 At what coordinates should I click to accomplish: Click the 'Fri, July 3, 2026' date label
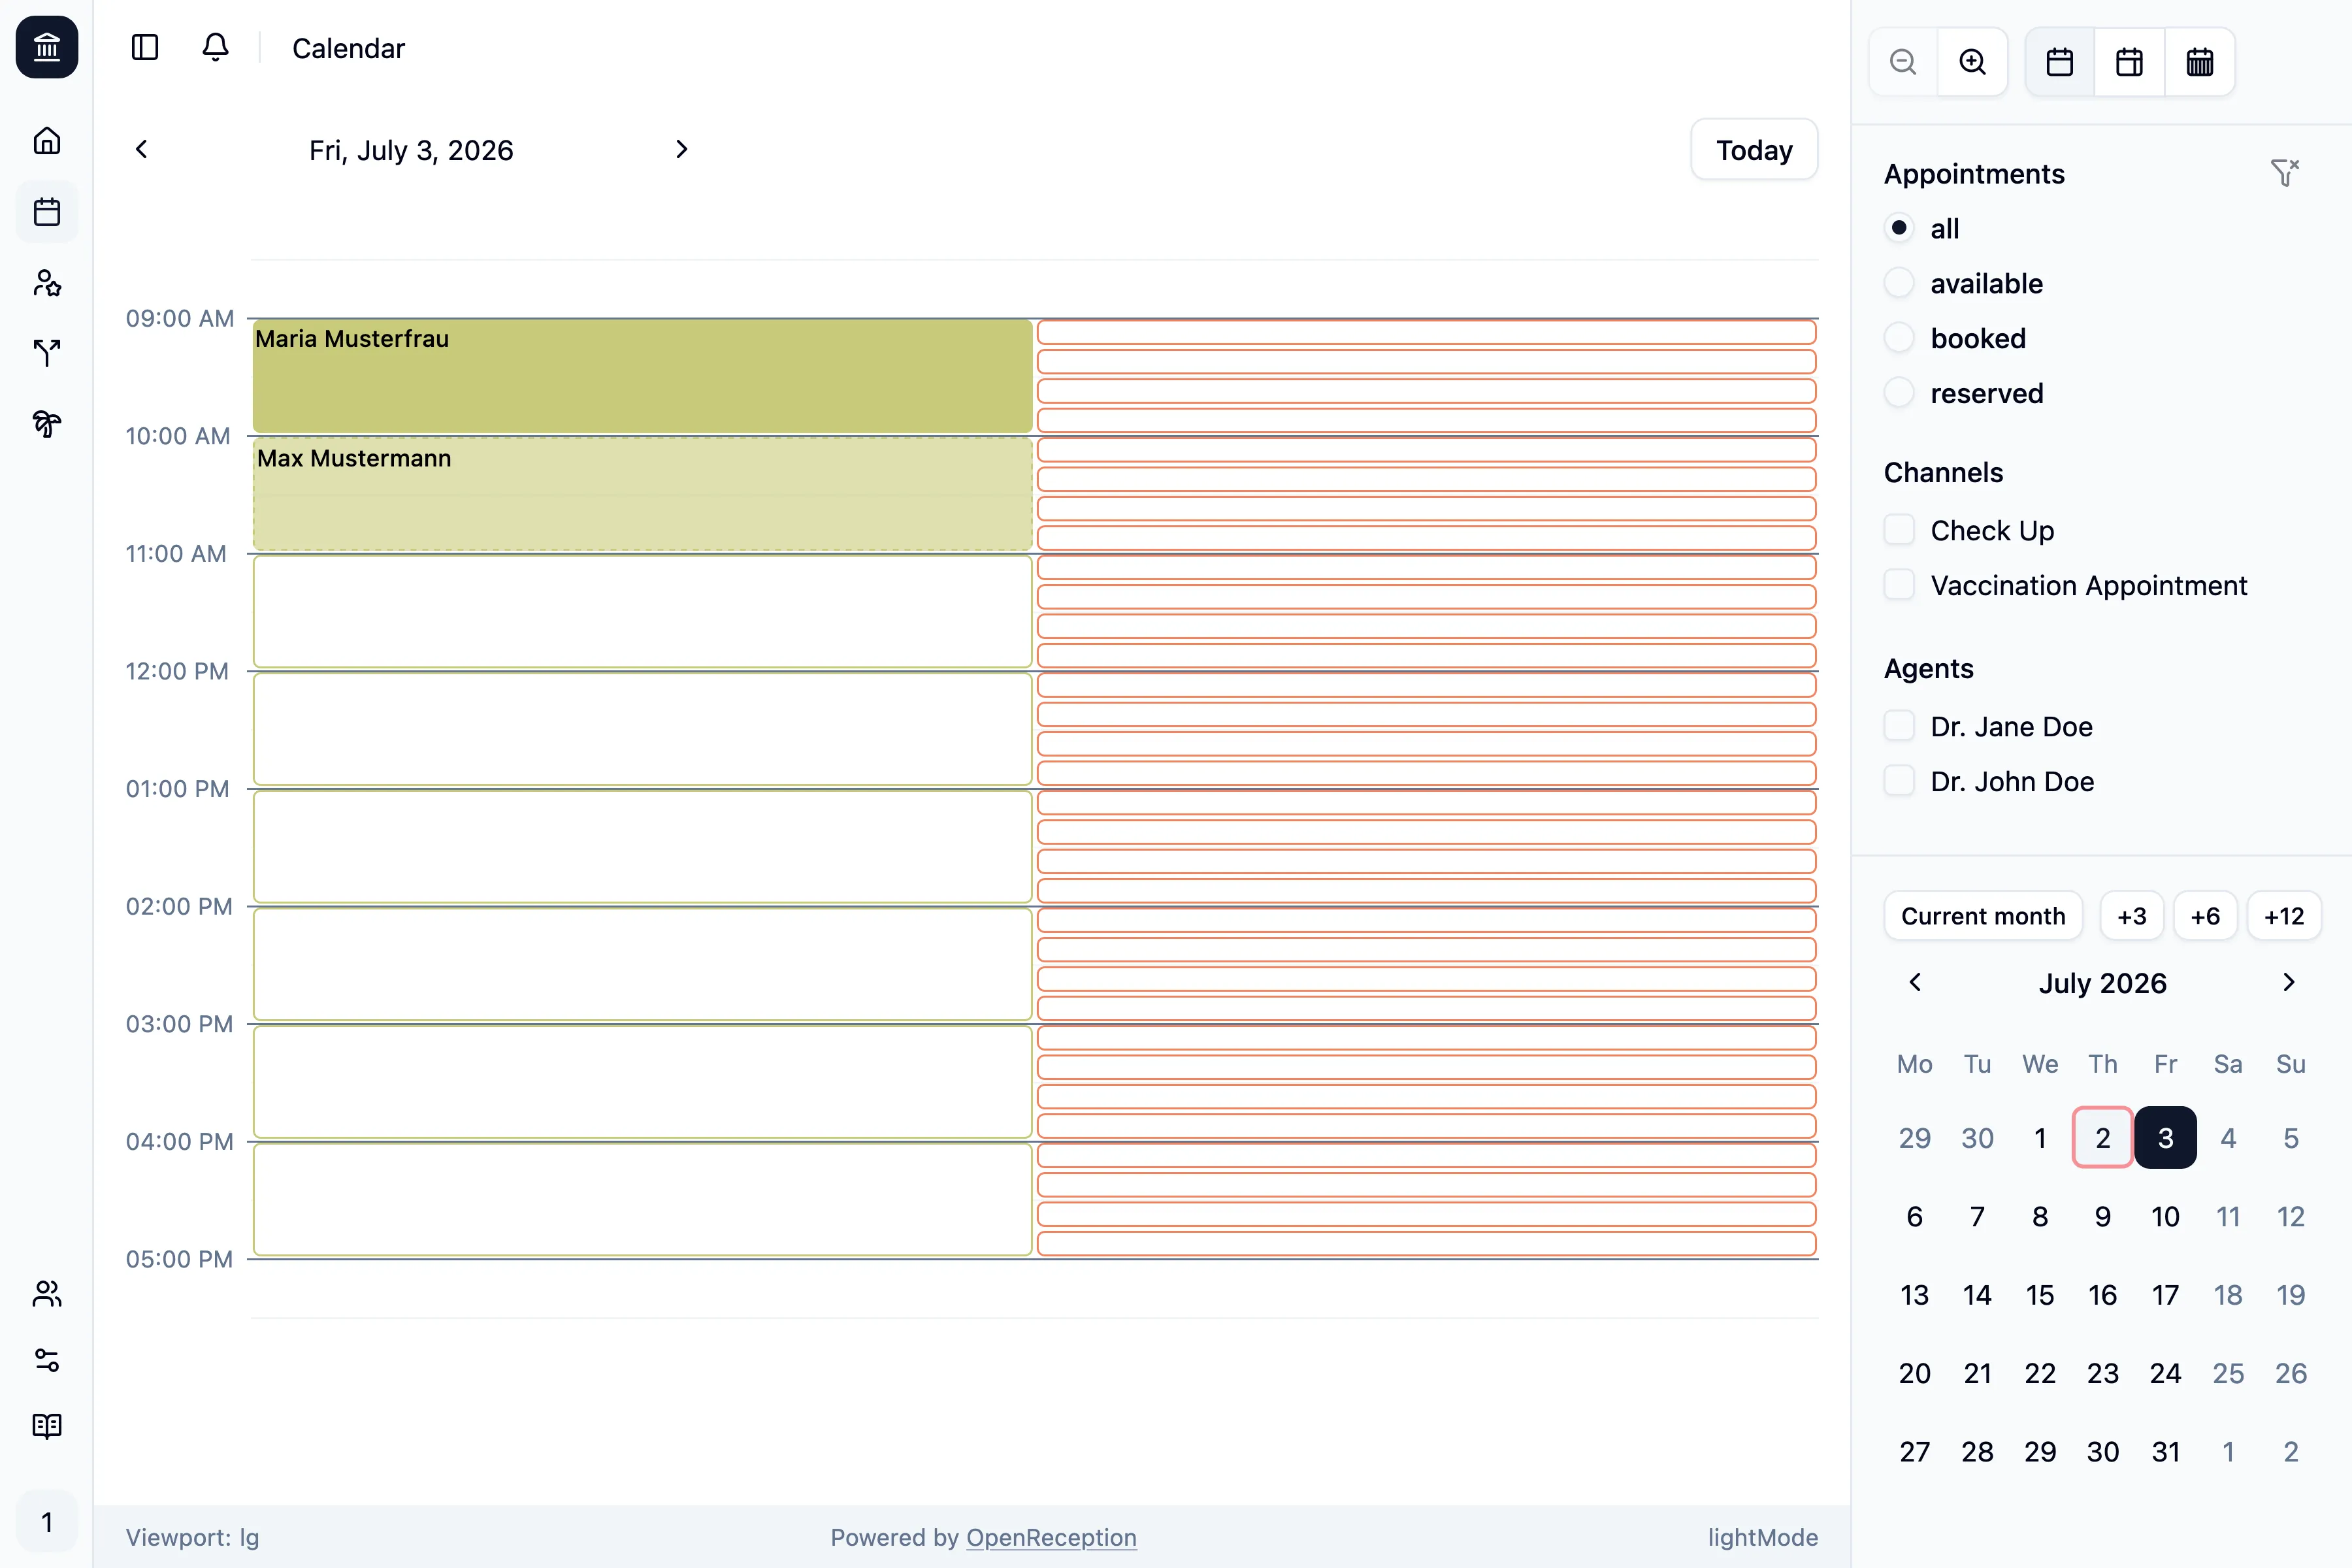coord(411,150)
